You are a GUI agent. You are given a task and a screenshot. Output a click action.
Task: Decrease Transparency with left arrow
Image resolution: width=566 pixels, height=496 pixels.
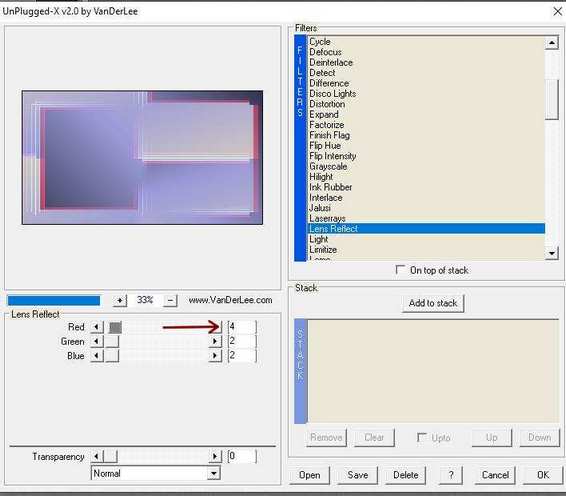click(97, 457)
